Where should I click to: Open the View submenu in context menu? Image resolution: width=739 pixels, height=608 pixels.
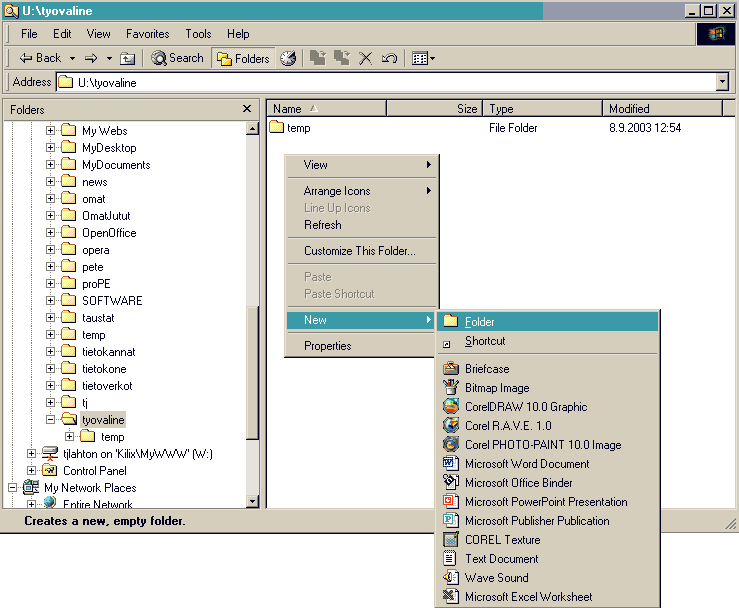tap(361, 164)
